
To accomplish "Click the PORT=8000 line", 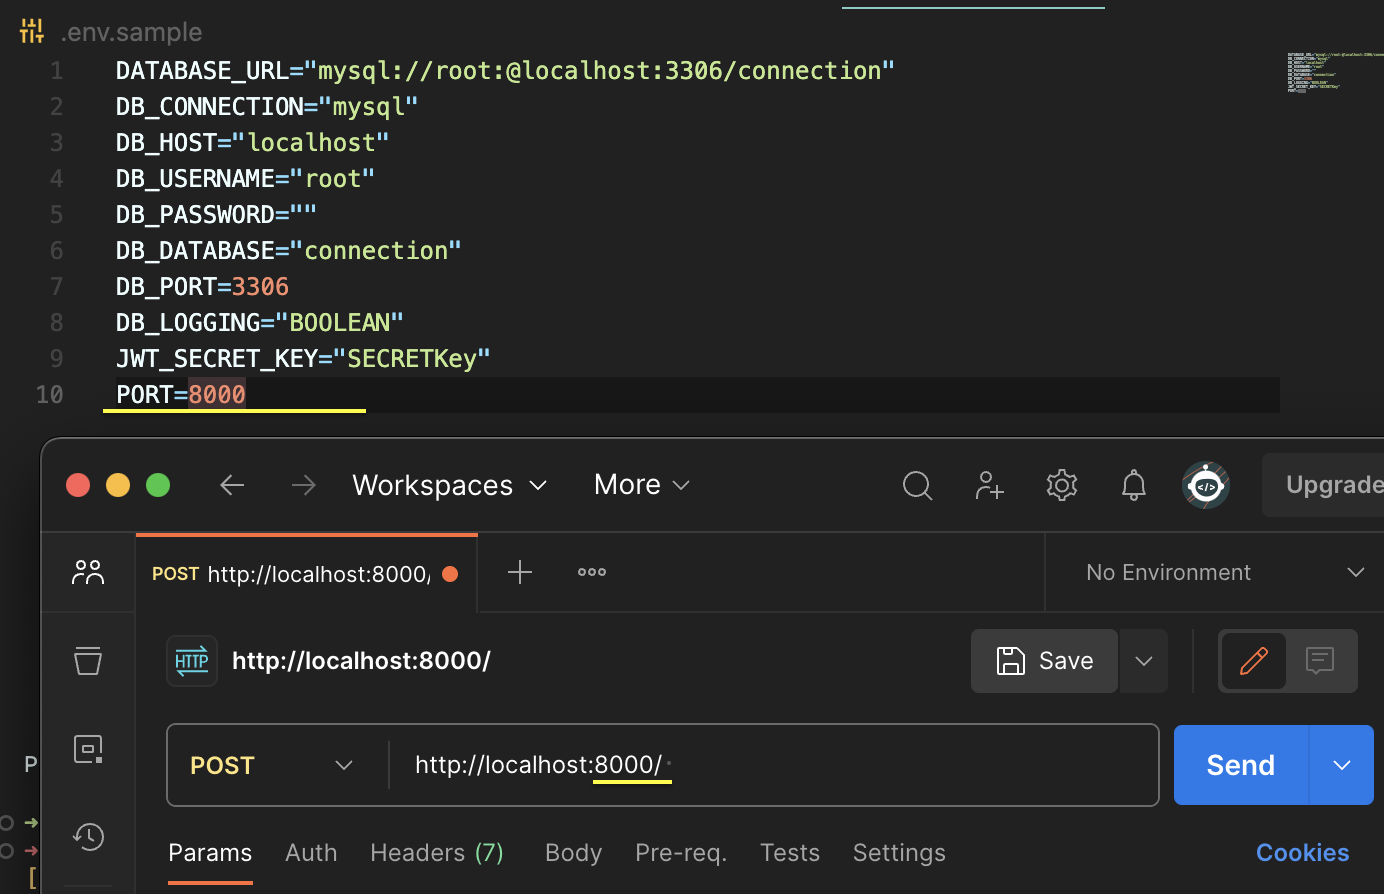I will click(x=181, y=395).
